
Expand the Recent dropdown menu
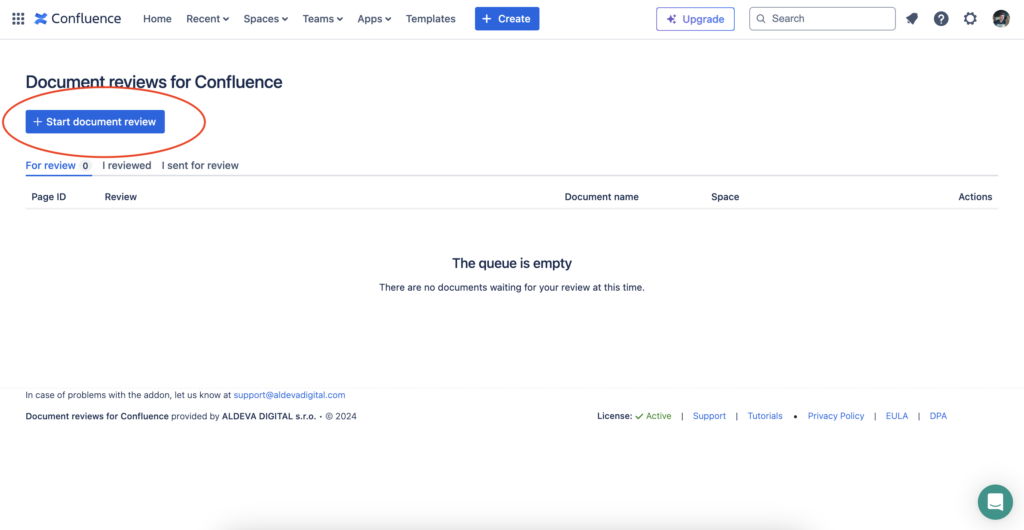(x=208, y=19)
